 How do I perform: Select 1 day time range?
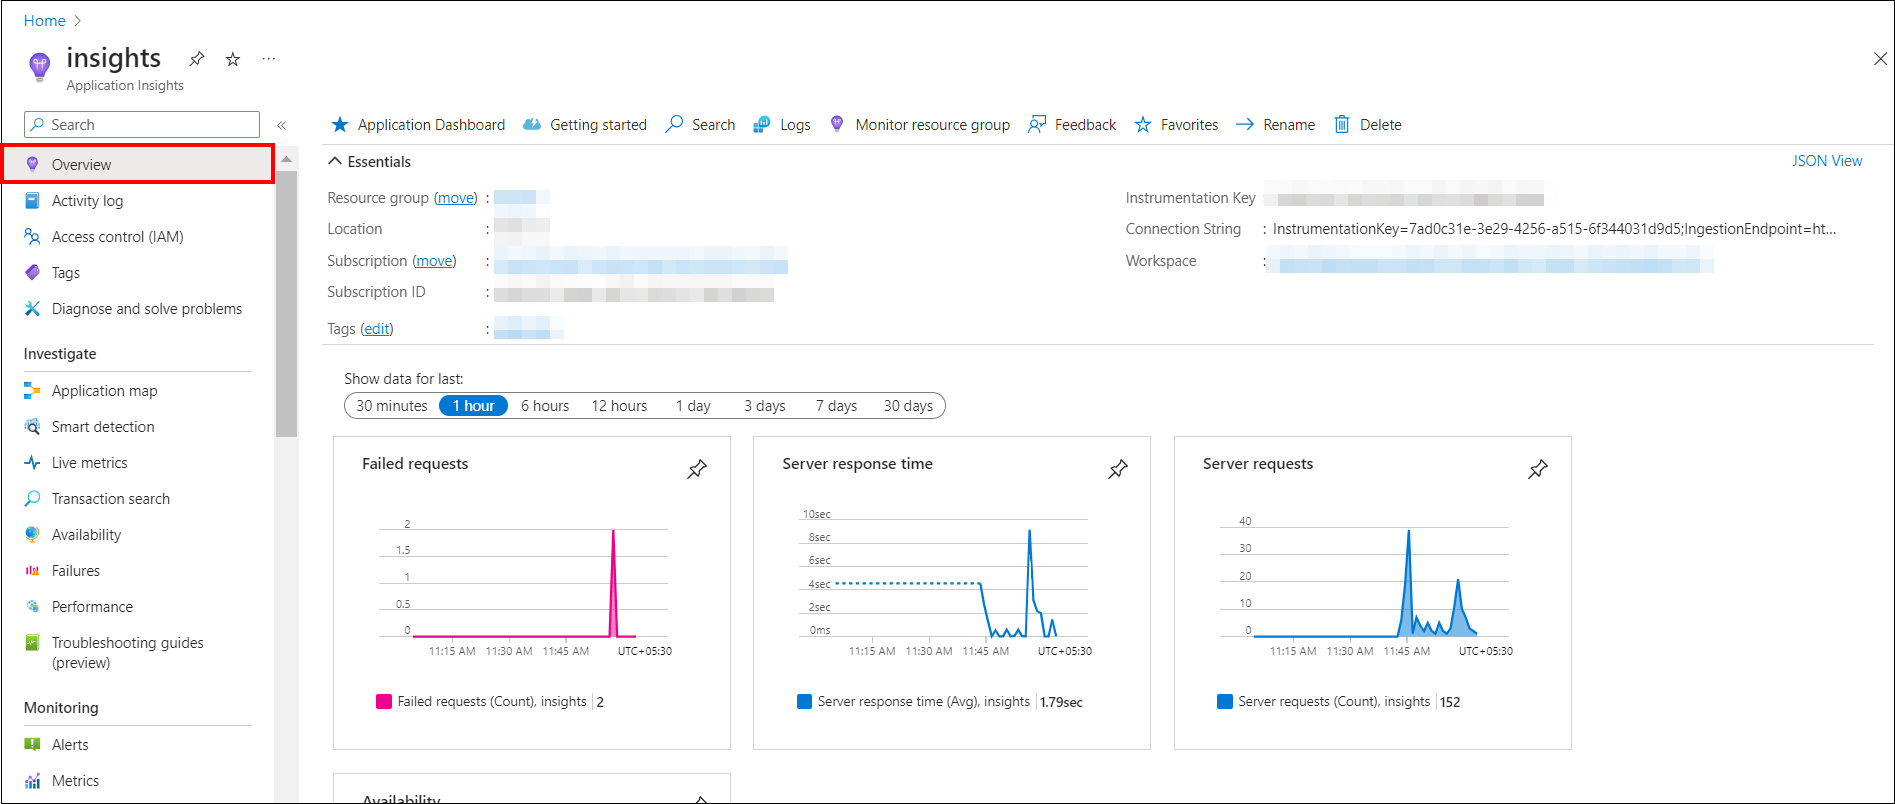(693, 406)
